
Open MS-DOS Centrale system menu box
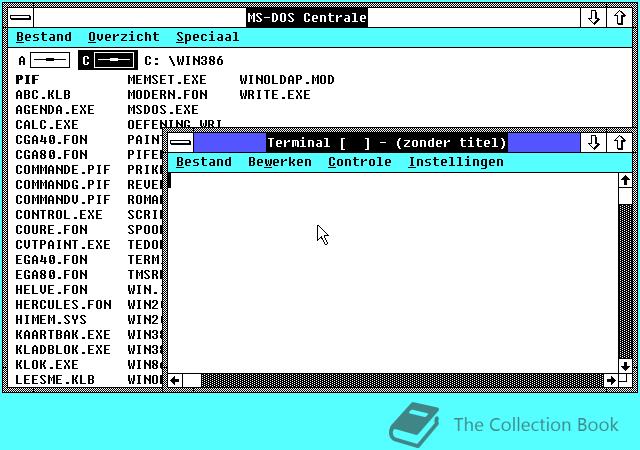point(20,18)
